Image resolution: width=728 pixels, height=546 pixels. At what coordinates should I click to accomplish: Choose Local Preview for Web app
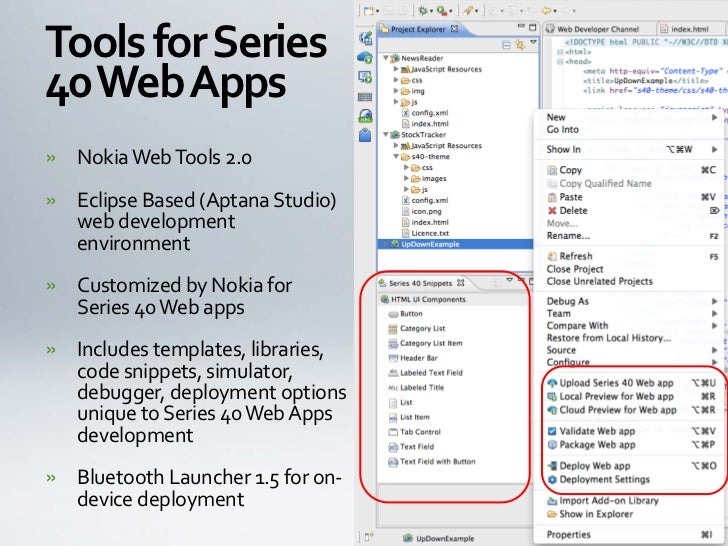coord(631,396)
